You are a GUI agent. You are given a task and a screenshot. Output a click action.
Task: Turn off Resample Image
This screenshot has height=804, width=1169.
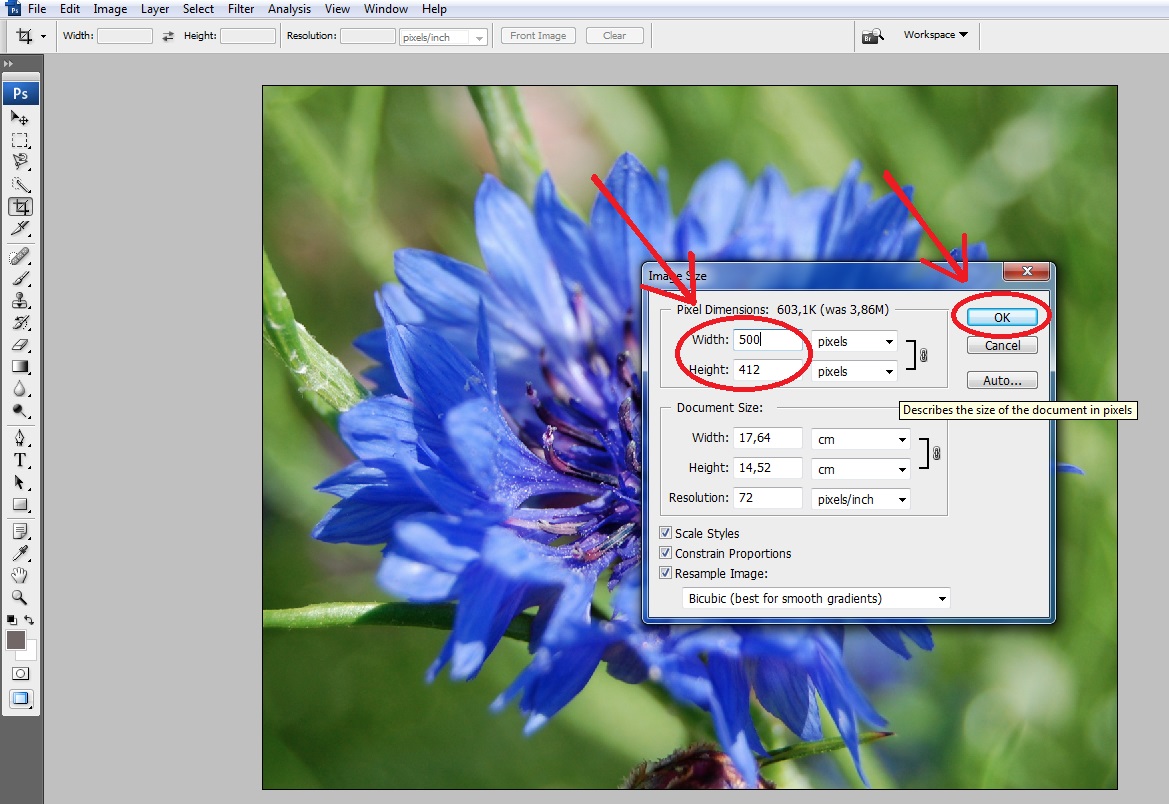[666, 572]
